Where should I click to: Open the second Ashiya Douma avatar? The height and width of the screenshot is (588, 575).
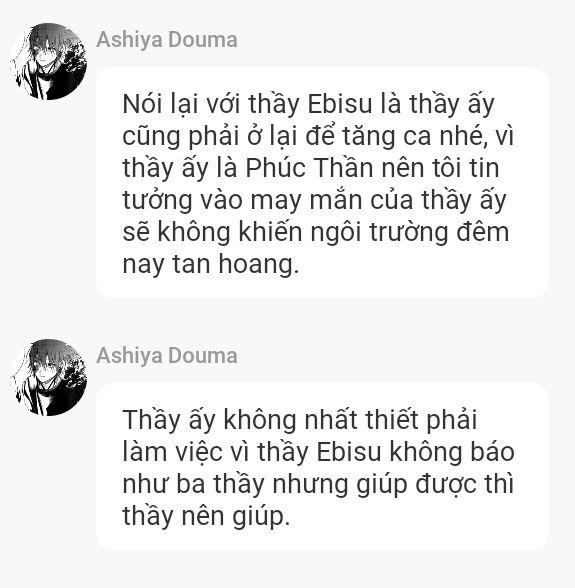[49, 377]
